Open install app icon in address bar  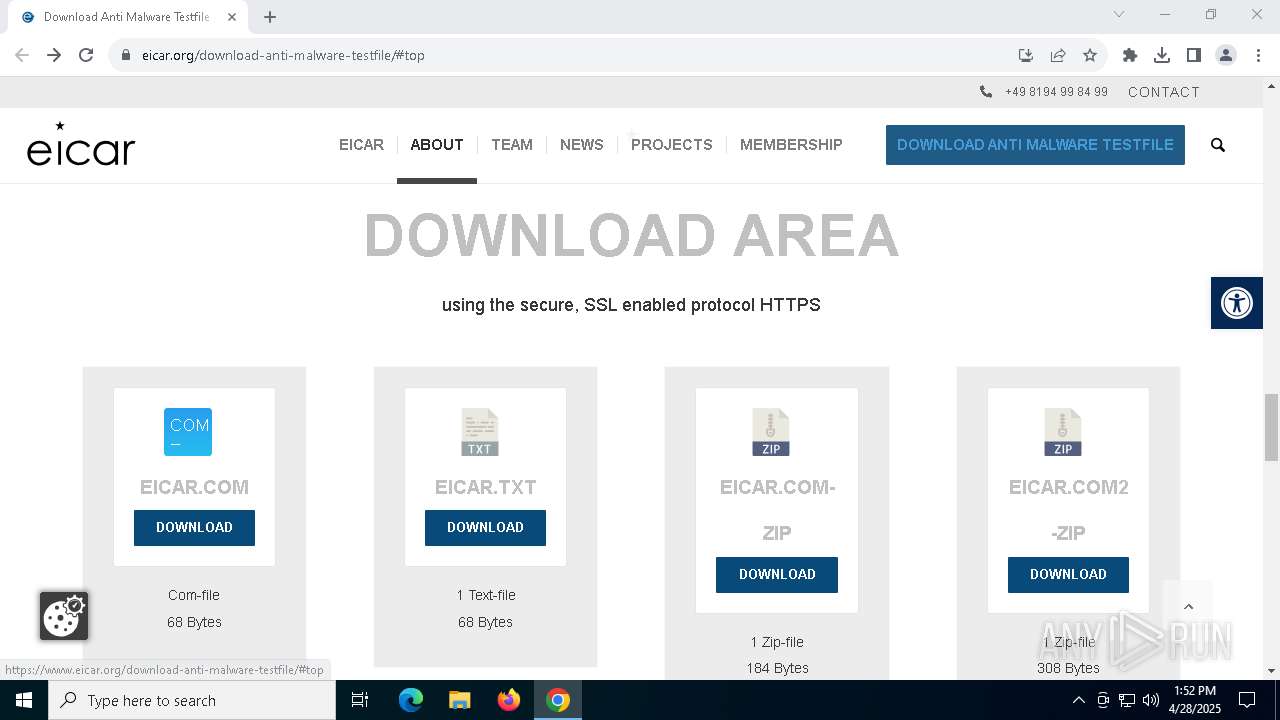pyautogui.click(x=1025, y=55)
